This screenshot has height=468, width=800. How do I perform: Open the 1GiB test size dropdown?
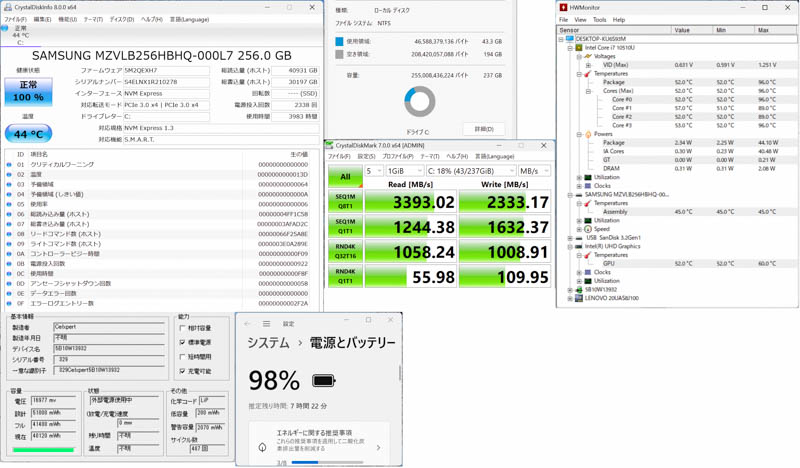pyautogui.click(x=405, y=171)
